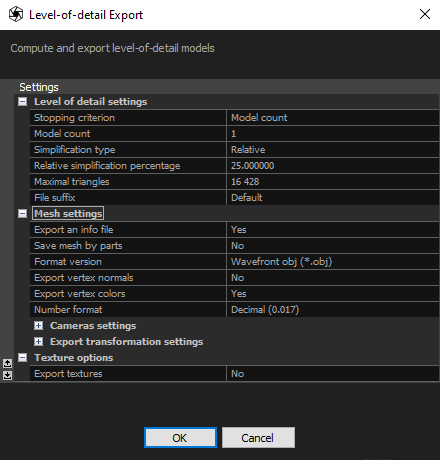Screen dimensions: 440x460
Task: Click the Model count property label
Action: 62,134
